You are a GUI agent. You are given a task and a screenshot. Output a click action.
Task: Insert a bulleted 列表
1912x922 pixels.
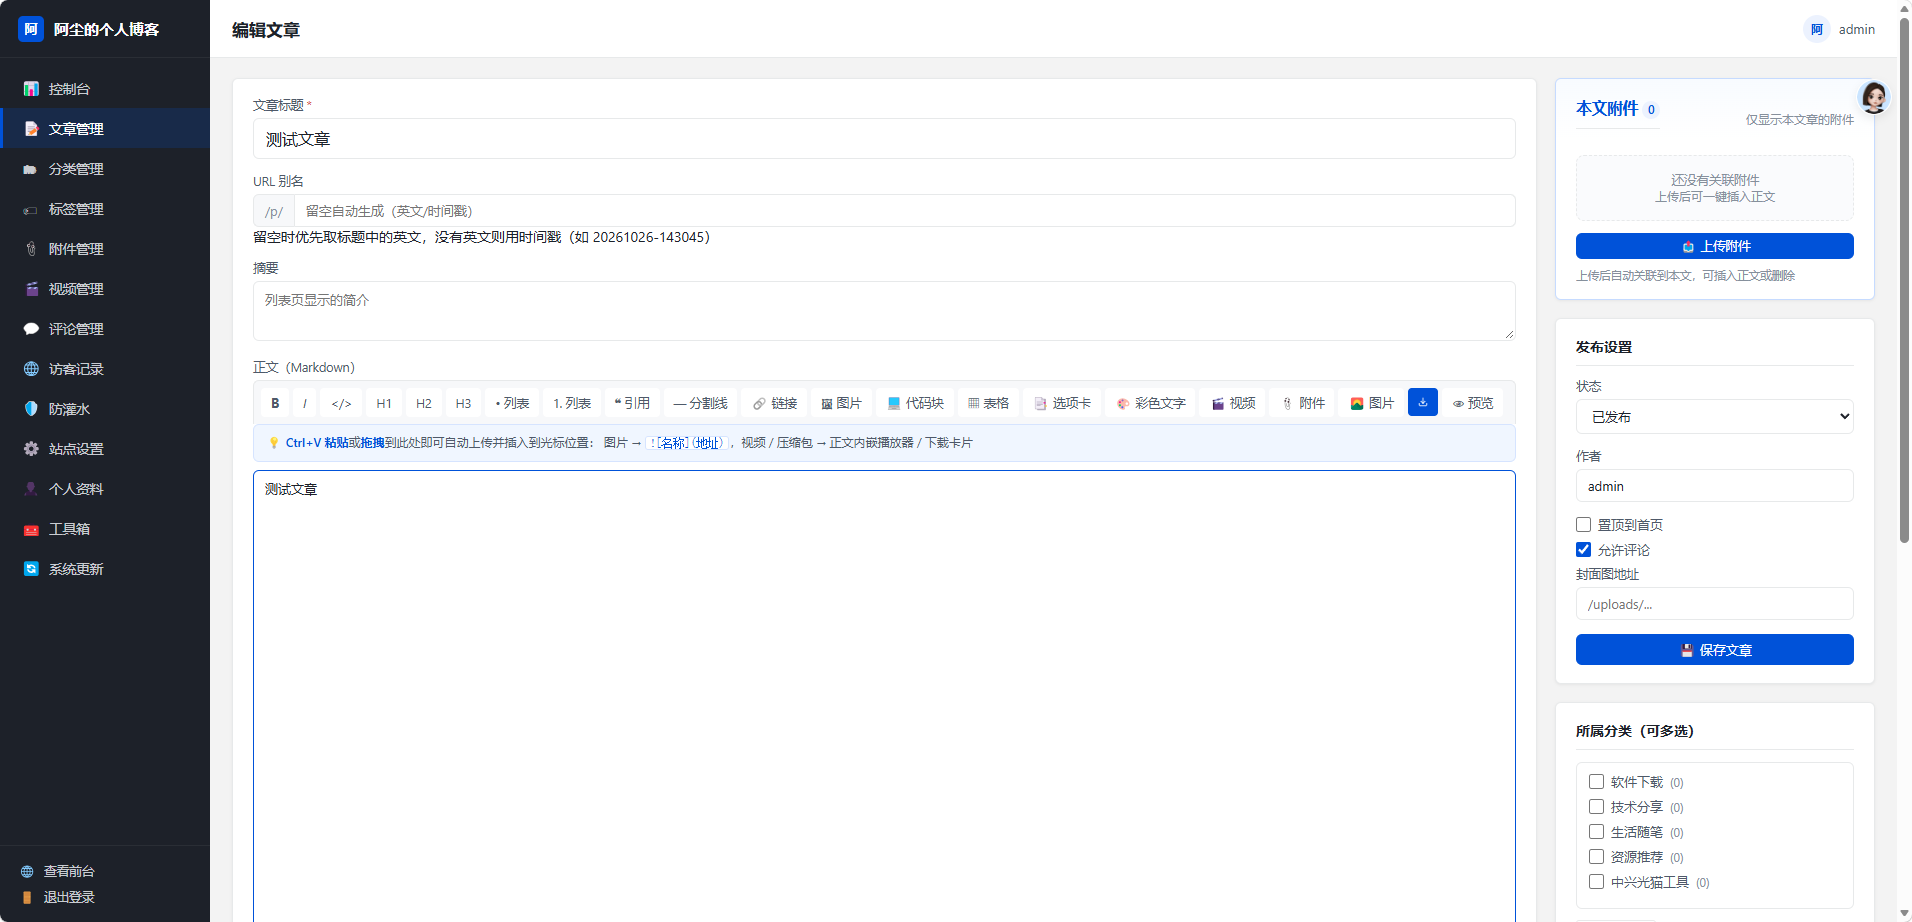click(x=512, y=403)
